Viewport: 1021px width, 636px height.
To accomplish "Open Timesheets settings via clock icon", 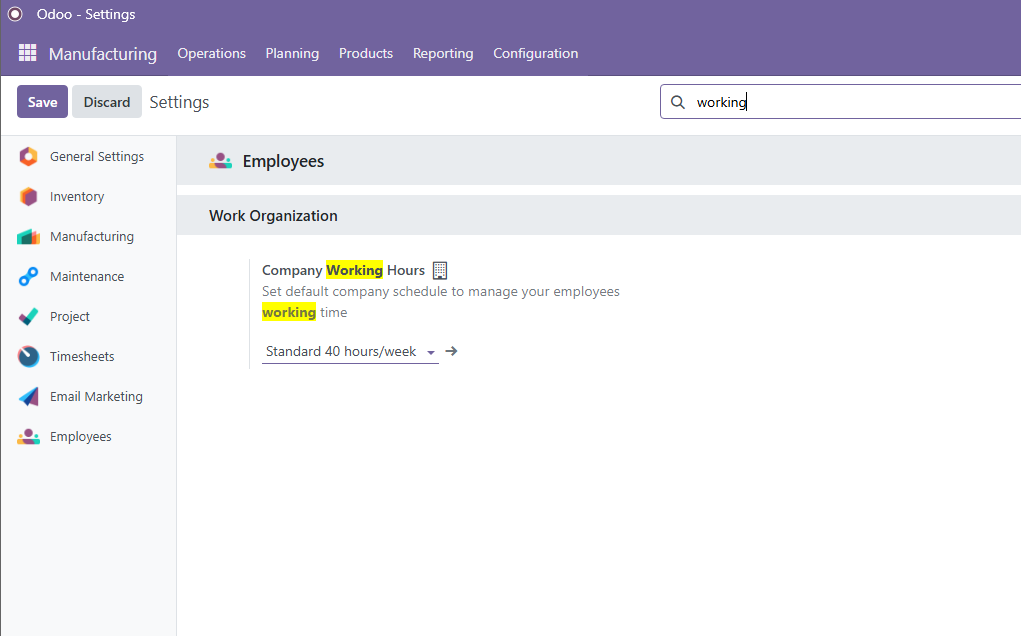I will [29, 357].
